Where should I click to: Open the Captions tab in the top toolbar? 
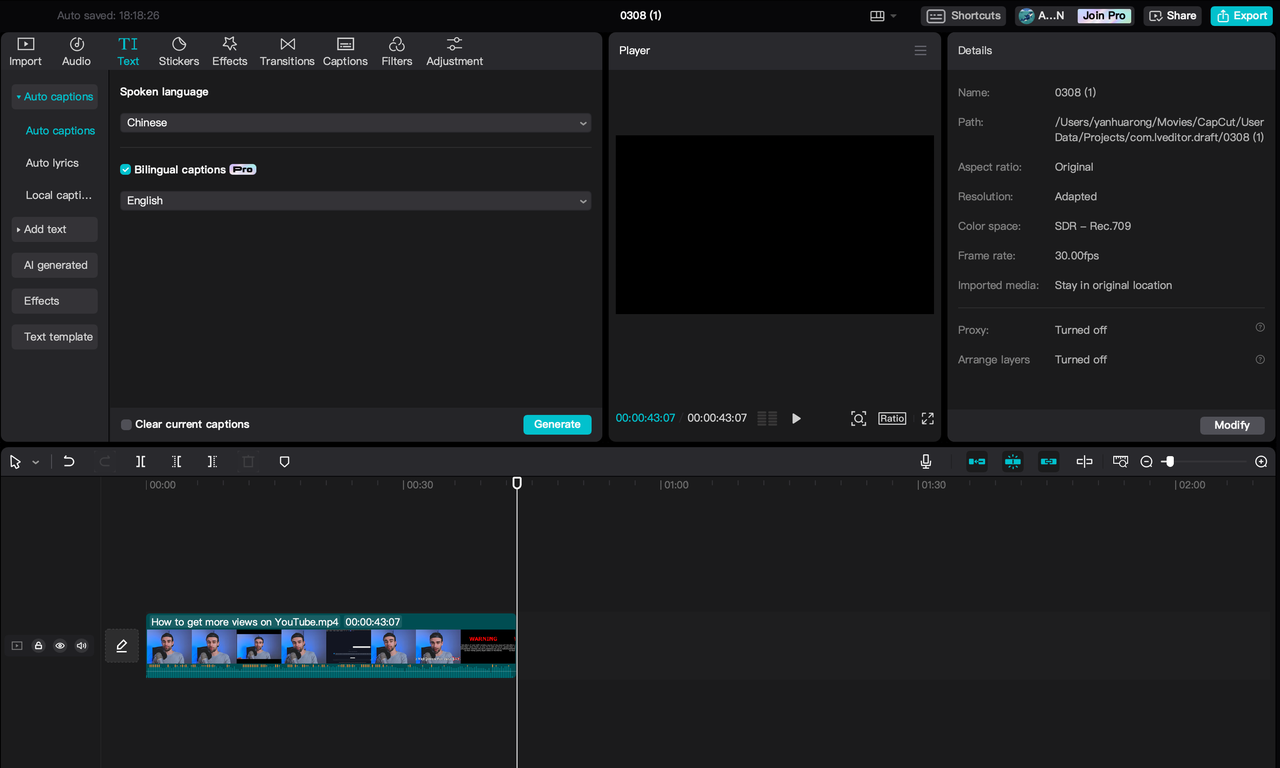click(345, 50)
